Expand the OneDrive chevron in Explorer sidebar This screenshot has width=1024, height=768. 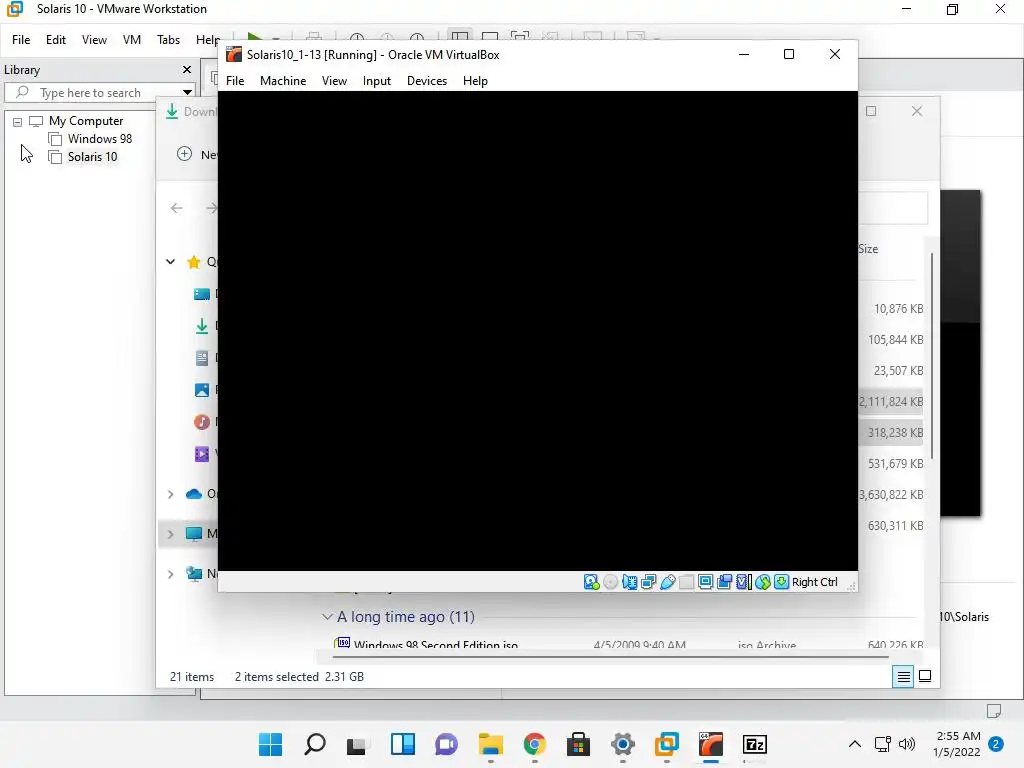point(170,494)
